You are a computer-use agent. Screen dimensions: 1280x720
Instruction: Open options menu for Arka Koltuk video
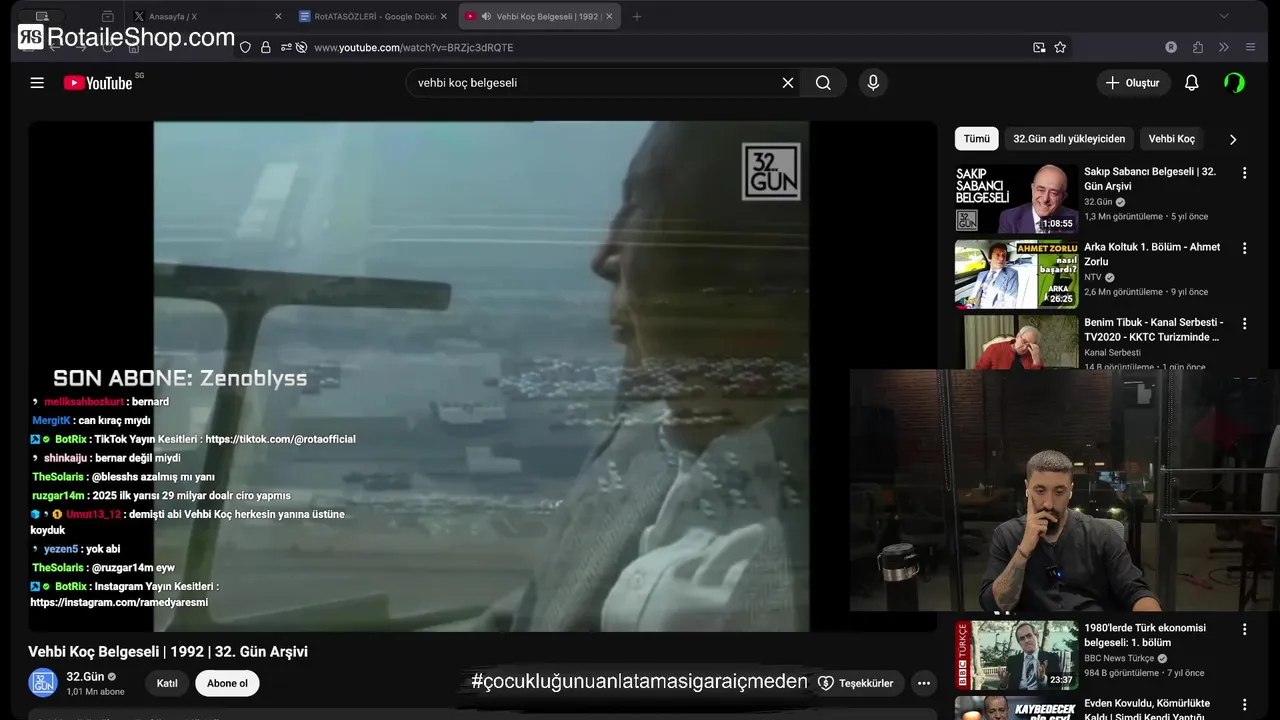(x=1245, y=248)
